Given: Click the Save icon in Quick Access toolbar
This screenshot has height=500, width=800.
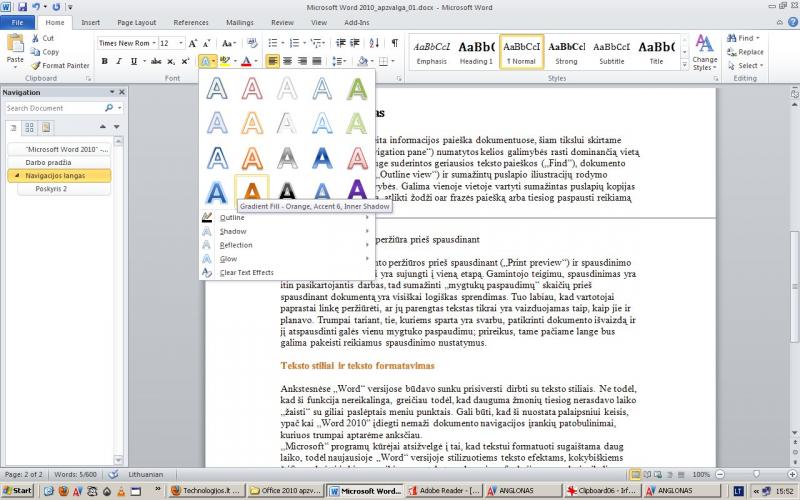Looking at the screenshot, I should pos(21,7).
